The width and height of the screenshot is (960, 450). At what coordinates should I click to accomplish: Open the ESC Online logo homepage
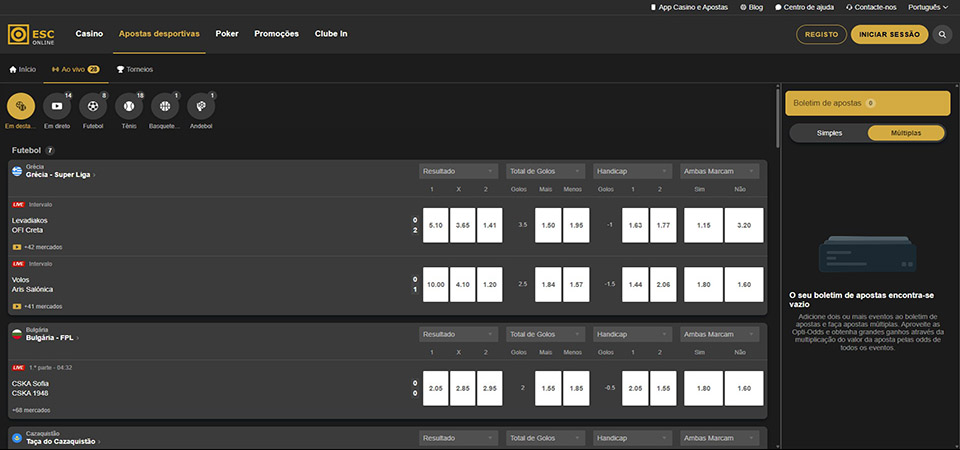point(31,34)
